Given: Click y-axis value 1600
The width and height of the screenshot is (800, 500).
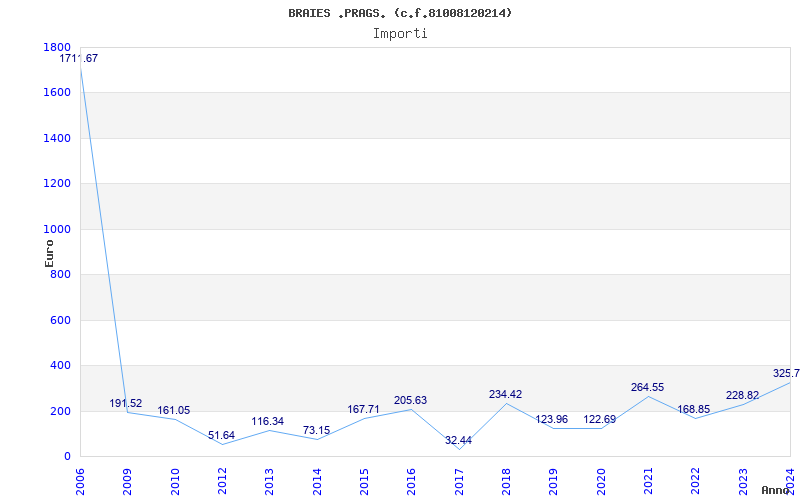Looking at the screenshot, I should pyautogui.click(x=57, y=93).
